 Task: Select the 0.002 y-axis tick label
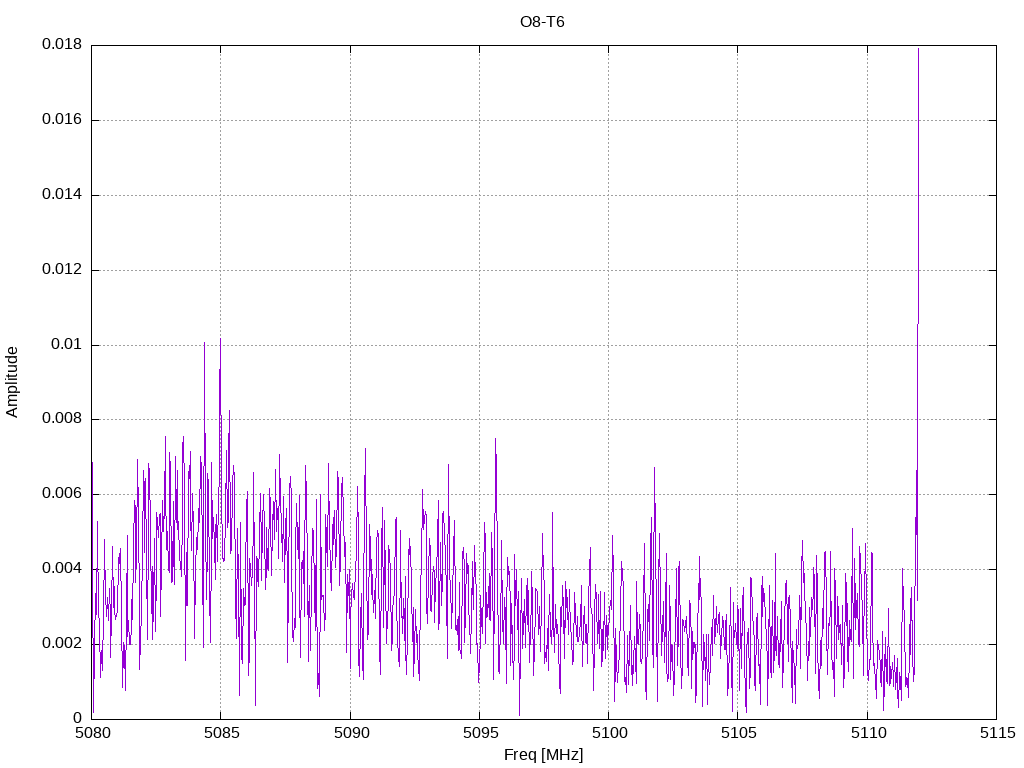pos(61,644)
